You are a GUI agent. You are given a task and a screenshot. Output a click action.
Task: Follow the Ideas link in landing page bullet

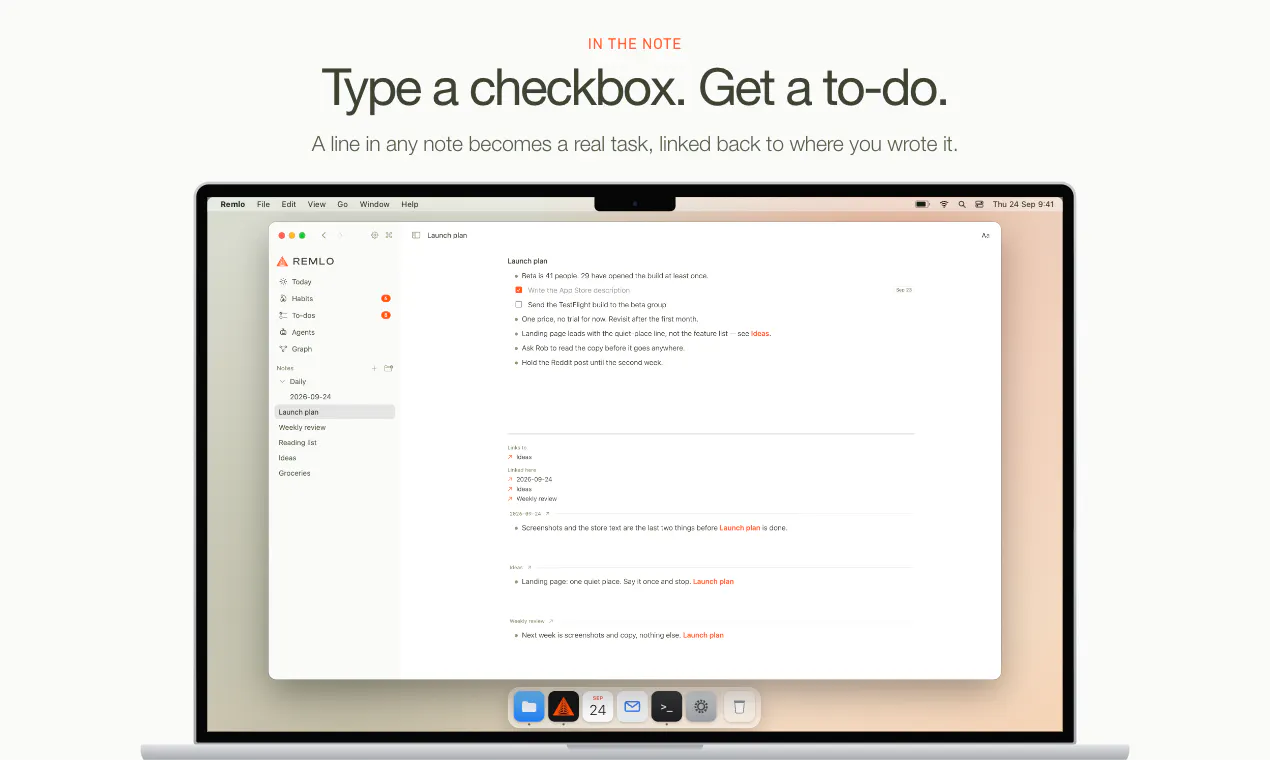coord(761,333)
